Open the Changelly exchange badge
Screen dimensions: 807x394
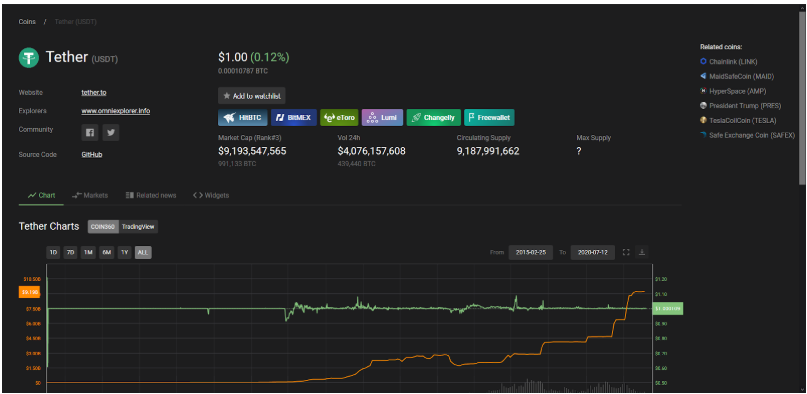click(433, 118)
